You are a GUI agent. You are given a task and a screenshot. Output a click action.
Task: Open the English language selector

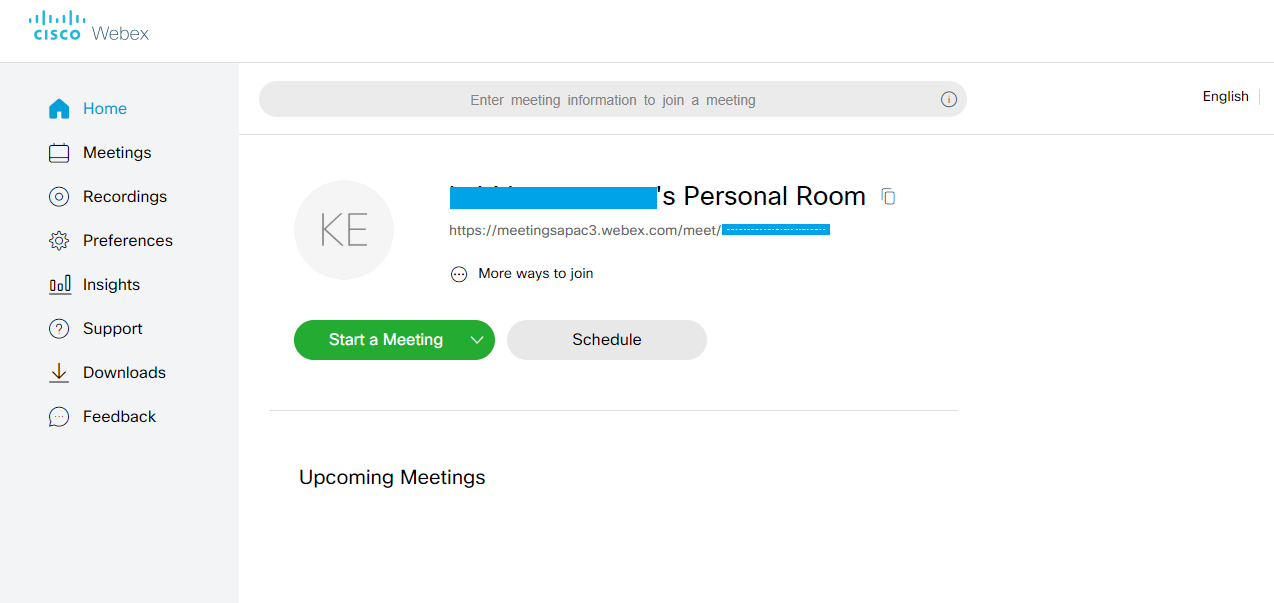1225,97
